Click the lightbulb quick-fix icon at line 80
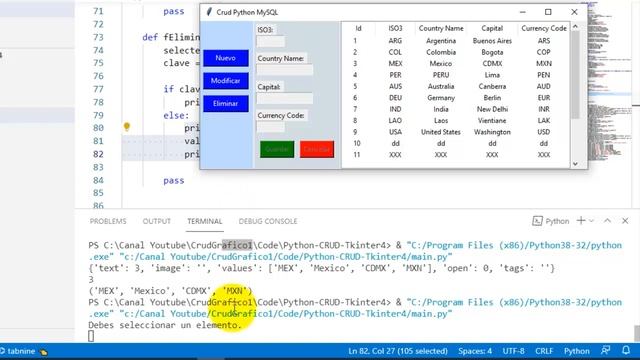The height and width of the screenshot is (360, 640). [127, 127]
